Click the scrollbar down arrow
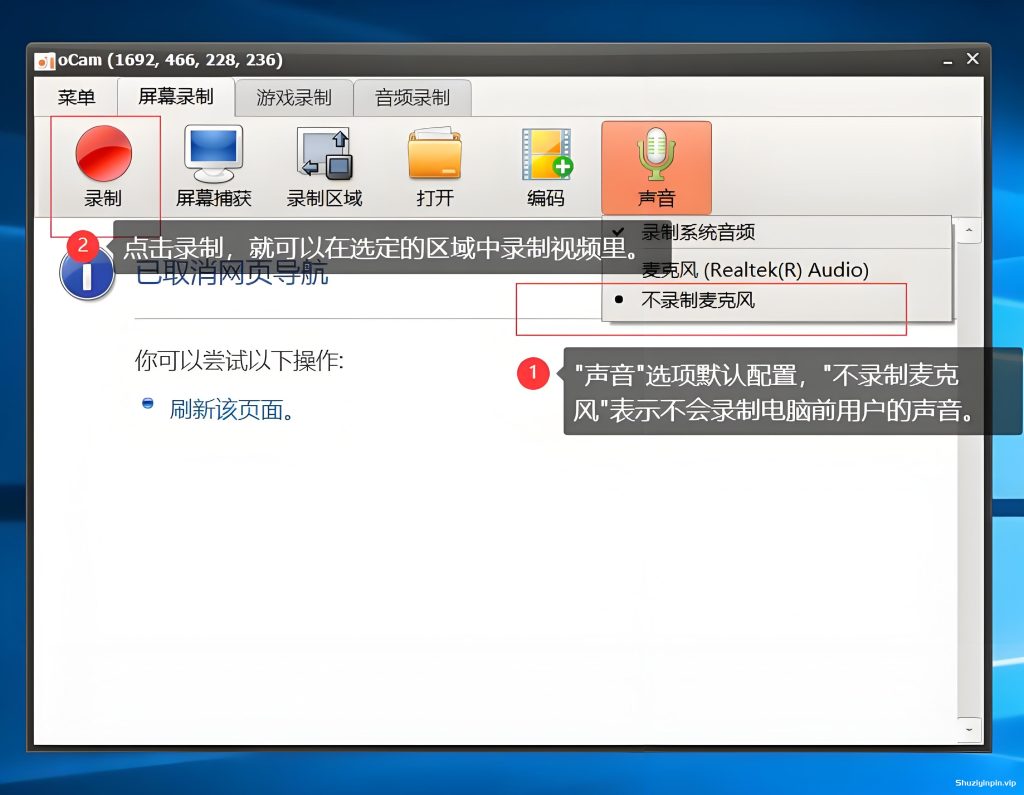This screenshot has height=795, width=1024. [968, 730]
